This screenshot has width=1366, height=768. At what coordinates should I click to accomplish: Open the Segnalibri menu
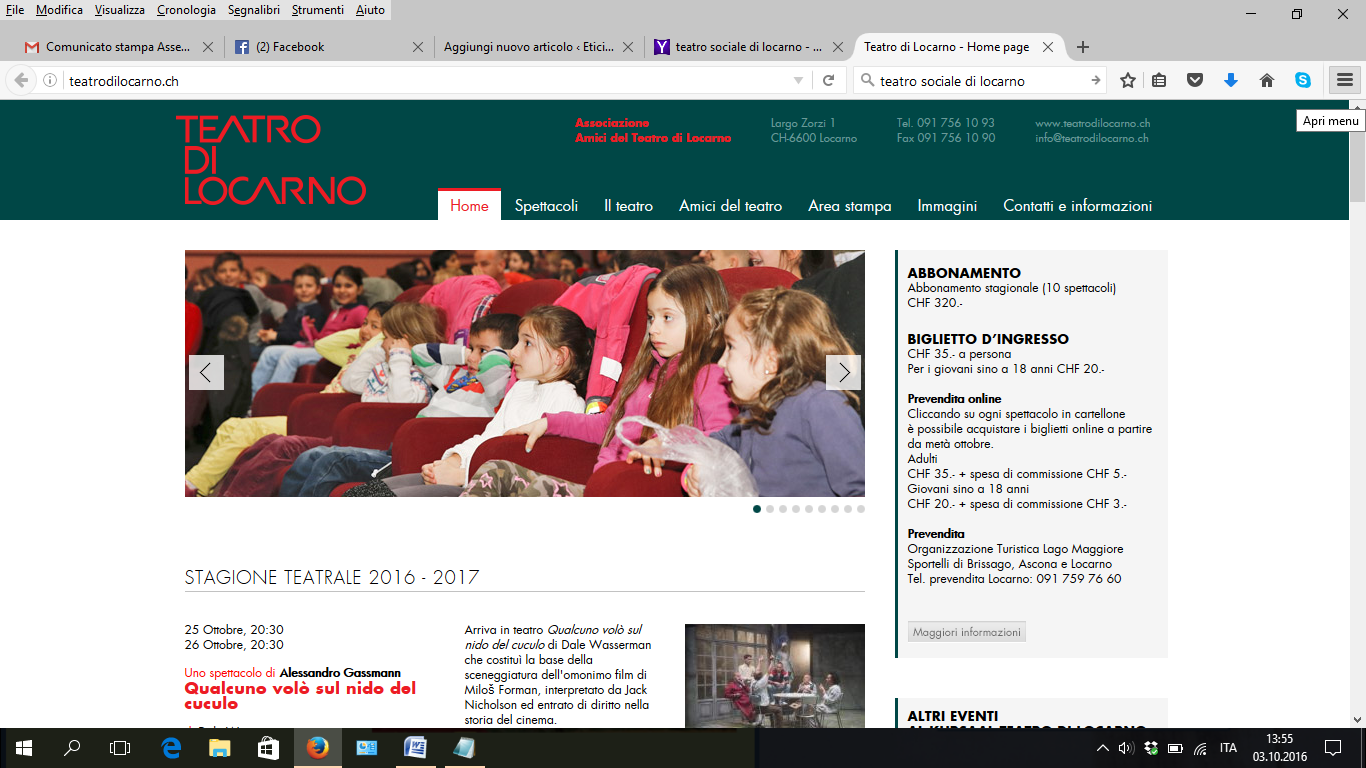coord(253,10)
